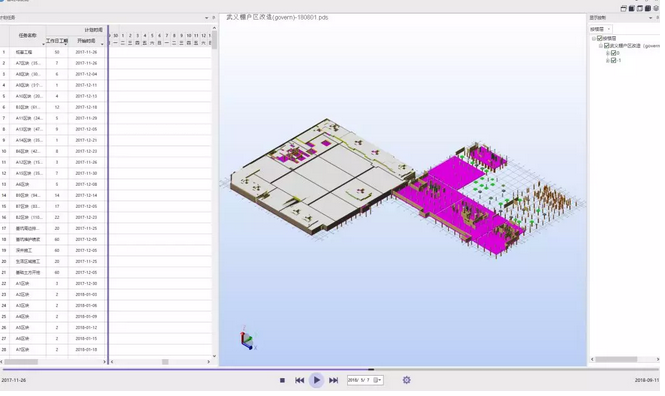
Task: Click the Gantt horizontal scroll left arrow
Action: (x=112, y=362)
